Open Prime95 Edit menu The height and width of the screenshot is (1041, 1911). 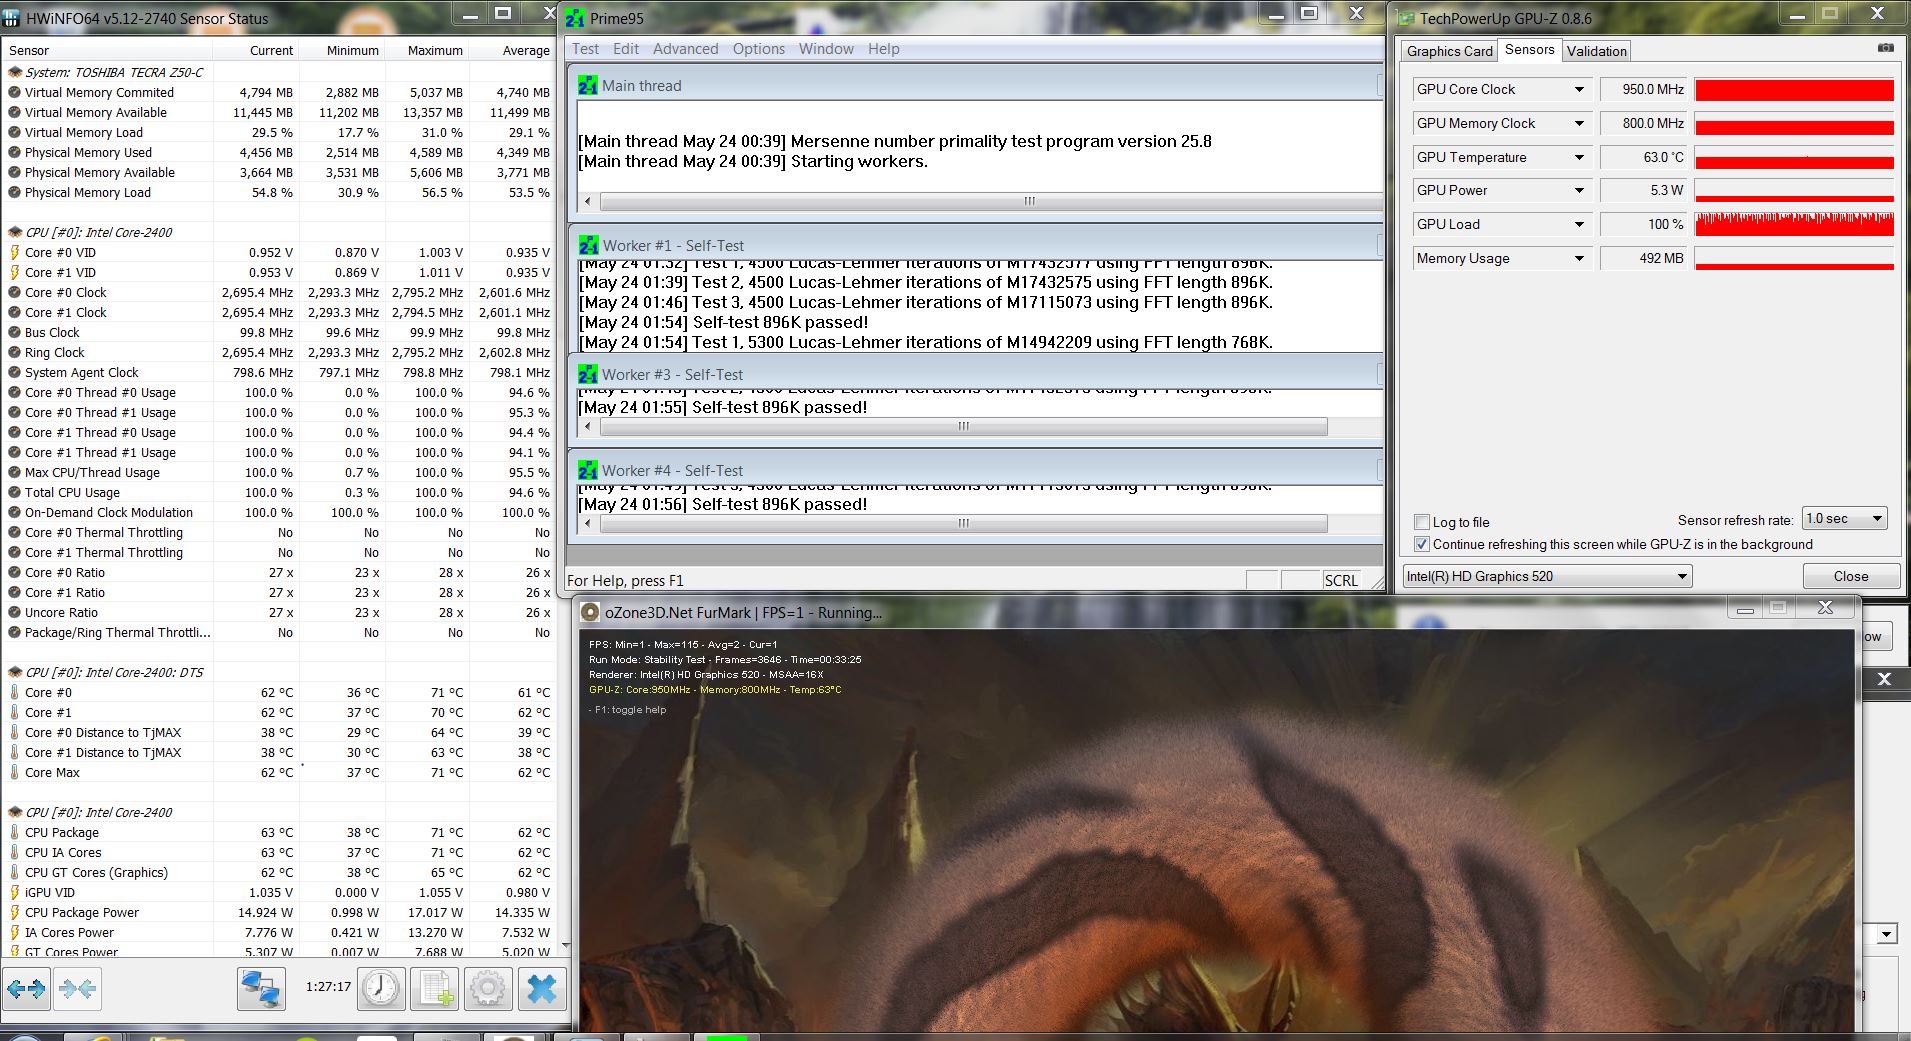coord(626,49)
